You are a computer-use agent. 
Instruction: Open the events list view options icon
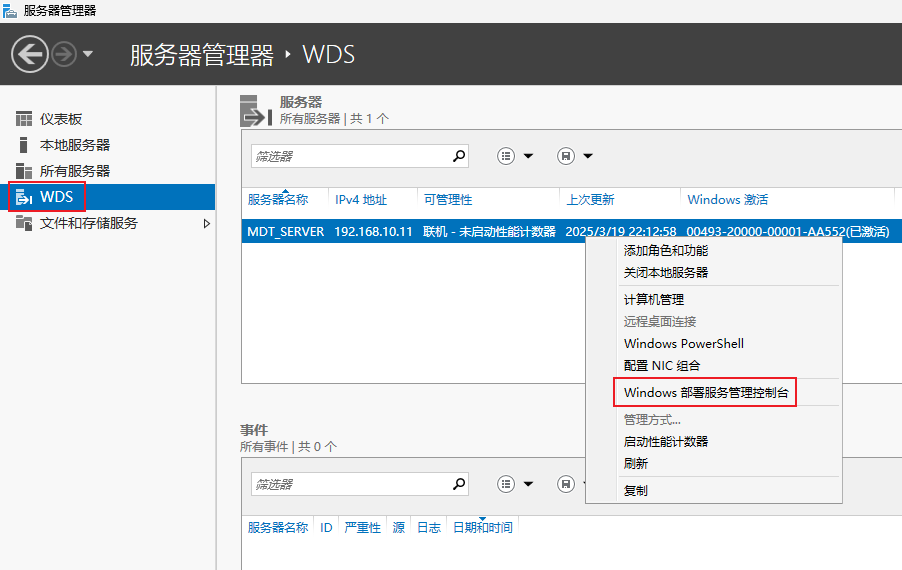[506, 484]
